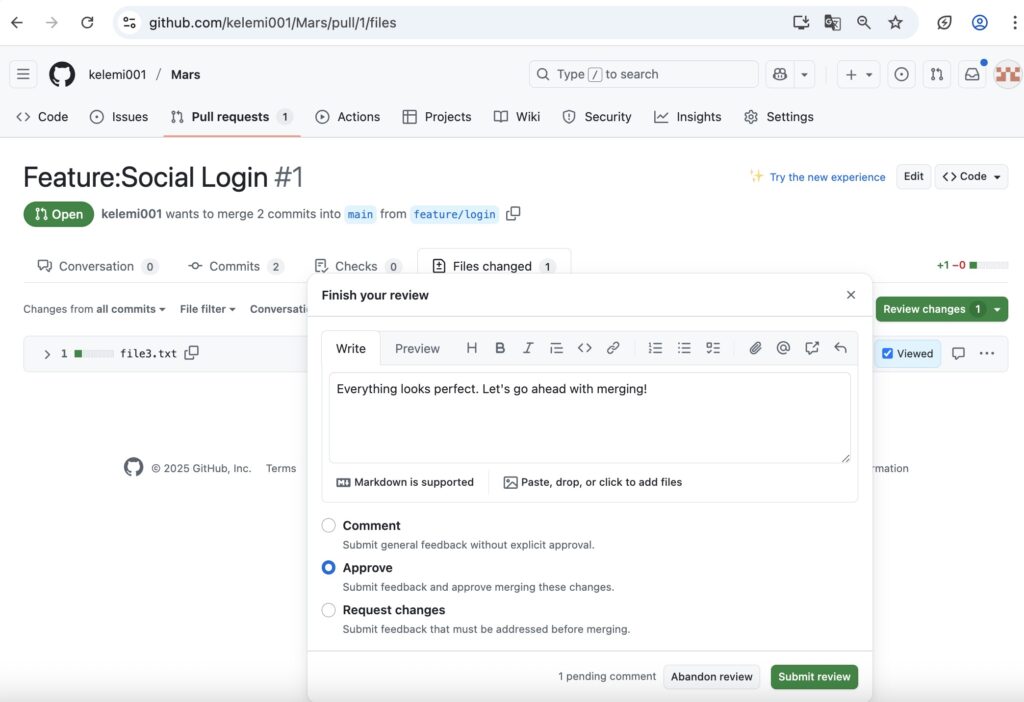
Task: Add a link using link icon
Action: 613,348
